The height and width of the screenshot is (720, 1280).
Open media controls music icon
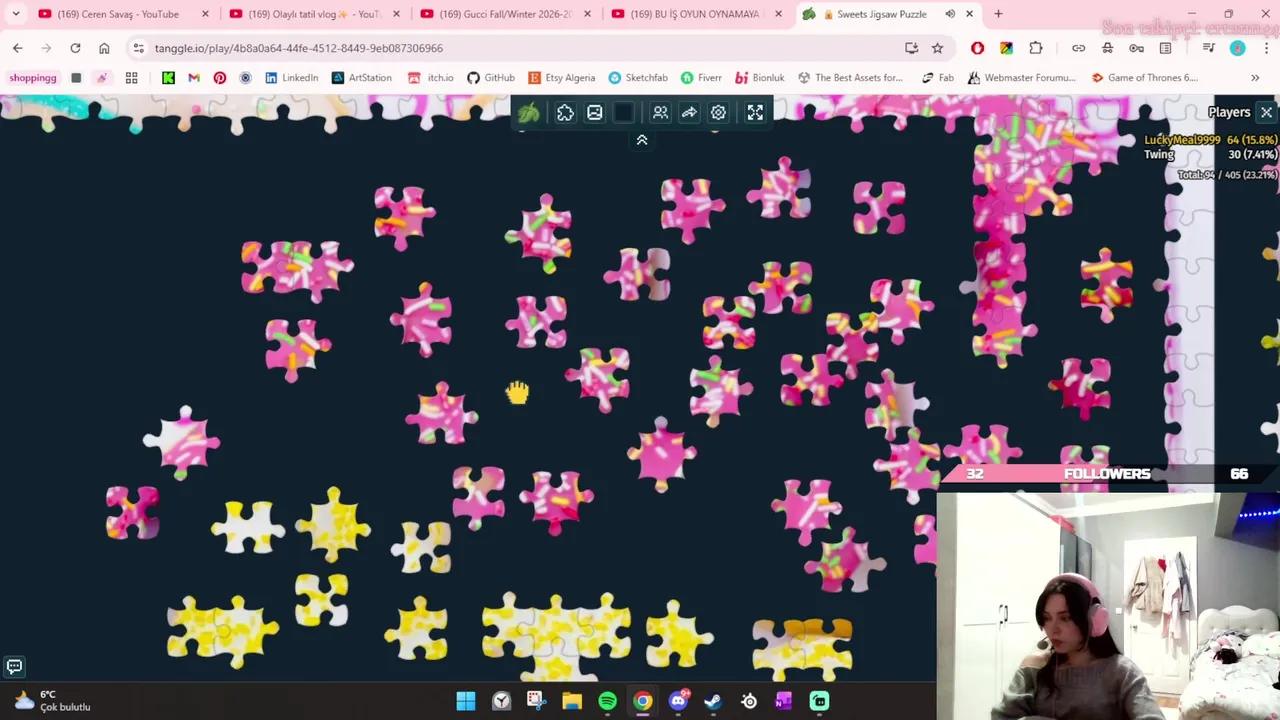pyautogui.click(x=1208, y=48)
